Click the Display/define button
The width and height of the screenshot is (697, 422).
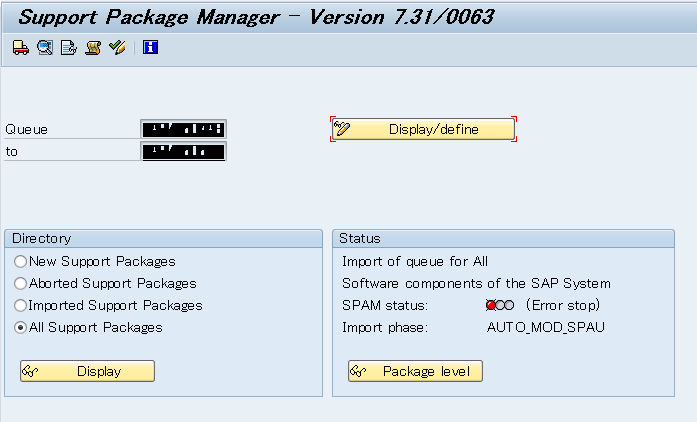coord(423,129)
